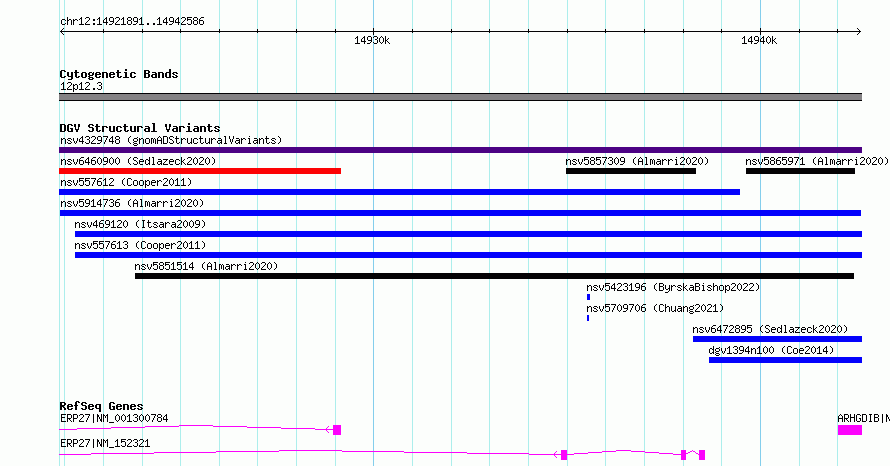890x466 pixels.
Task: Click the purple nsv4329748 variant bar
Action: tap(460, 150)
